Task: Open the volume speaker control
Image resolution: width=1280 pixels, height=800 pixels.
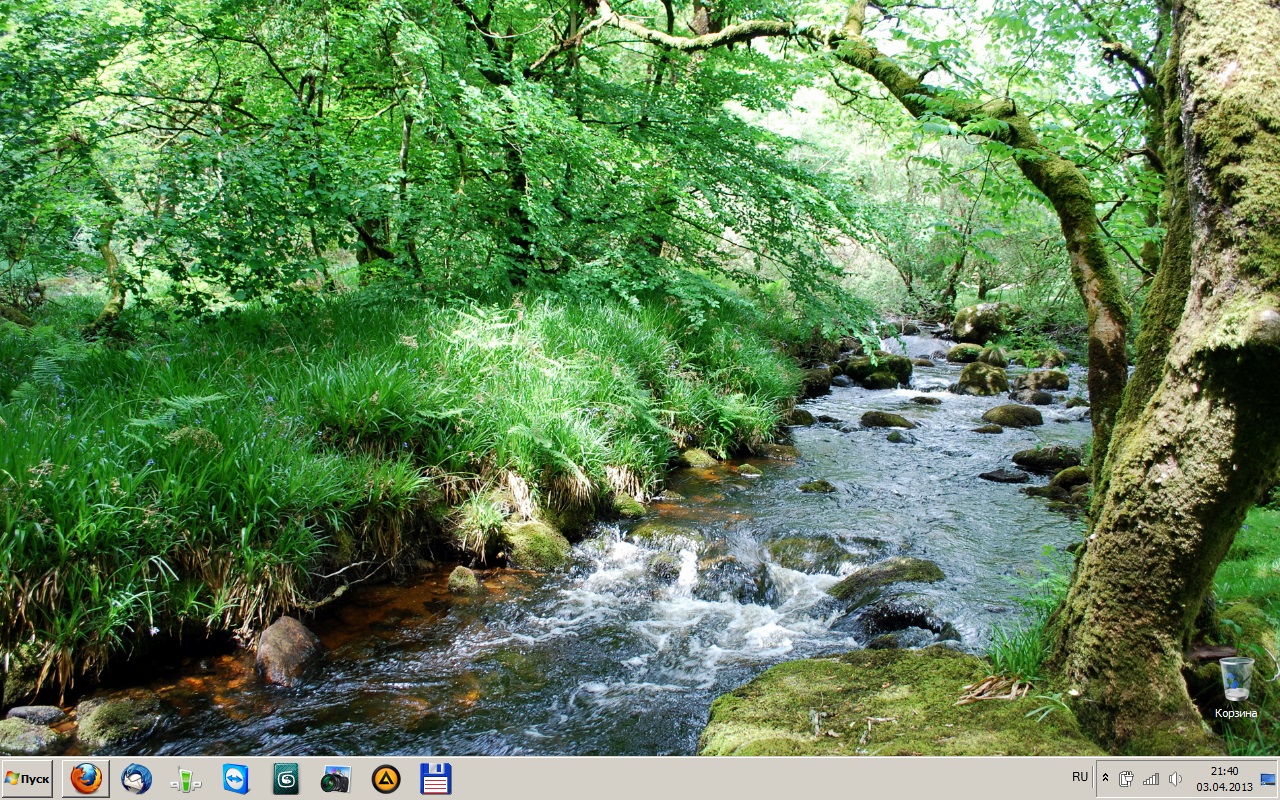Action: [1175, 778]
